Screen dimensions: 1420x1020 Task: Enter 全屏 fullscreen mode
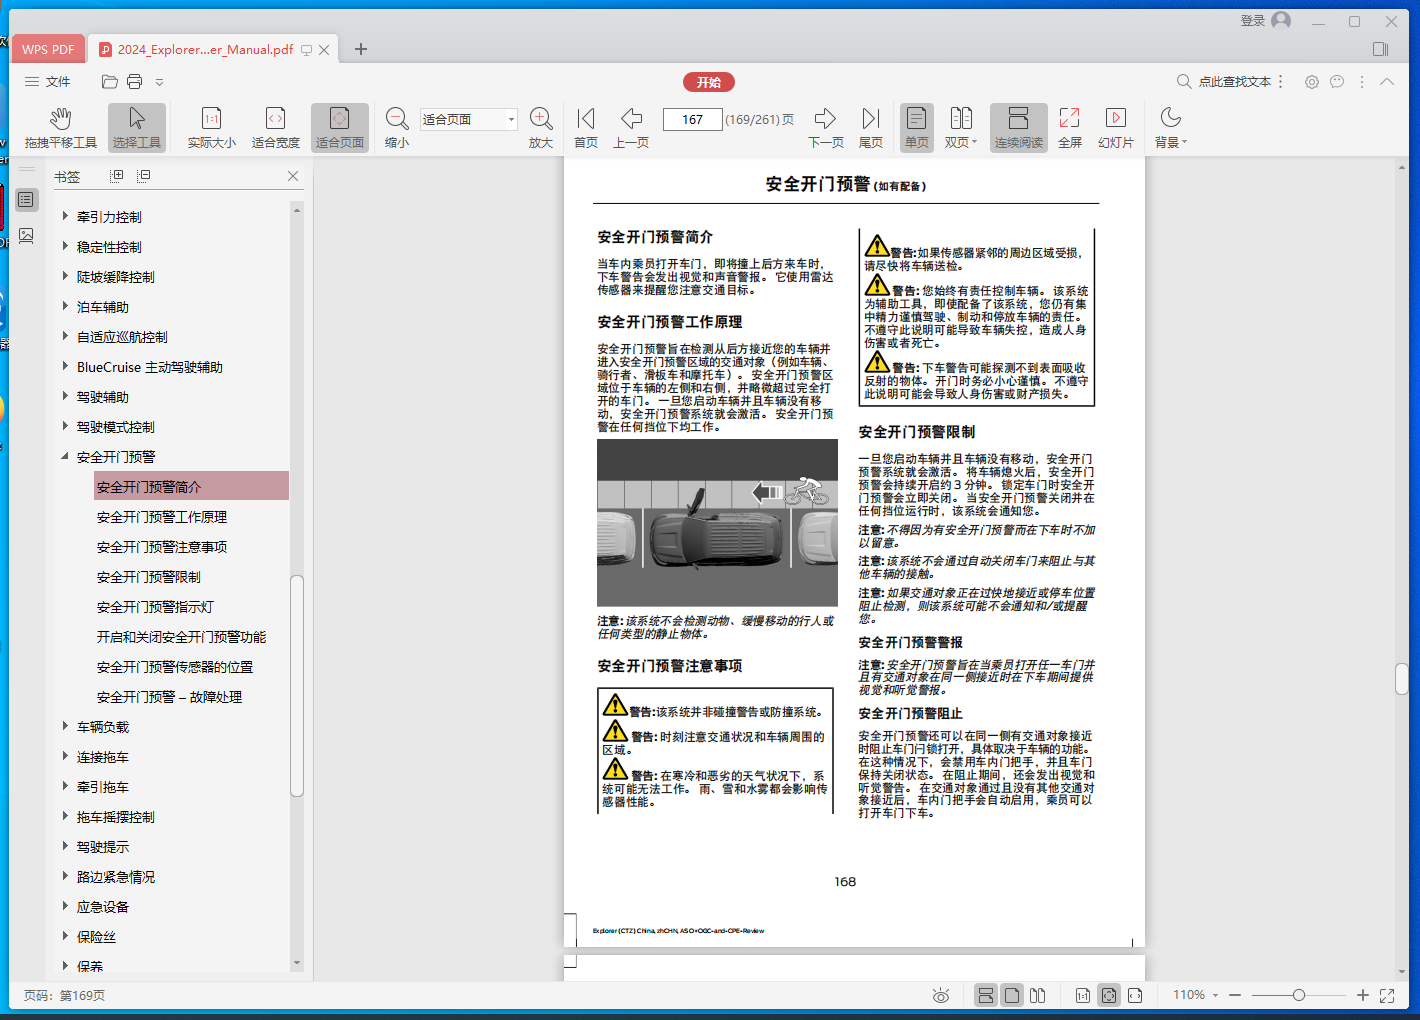[x=1069, y=127]
